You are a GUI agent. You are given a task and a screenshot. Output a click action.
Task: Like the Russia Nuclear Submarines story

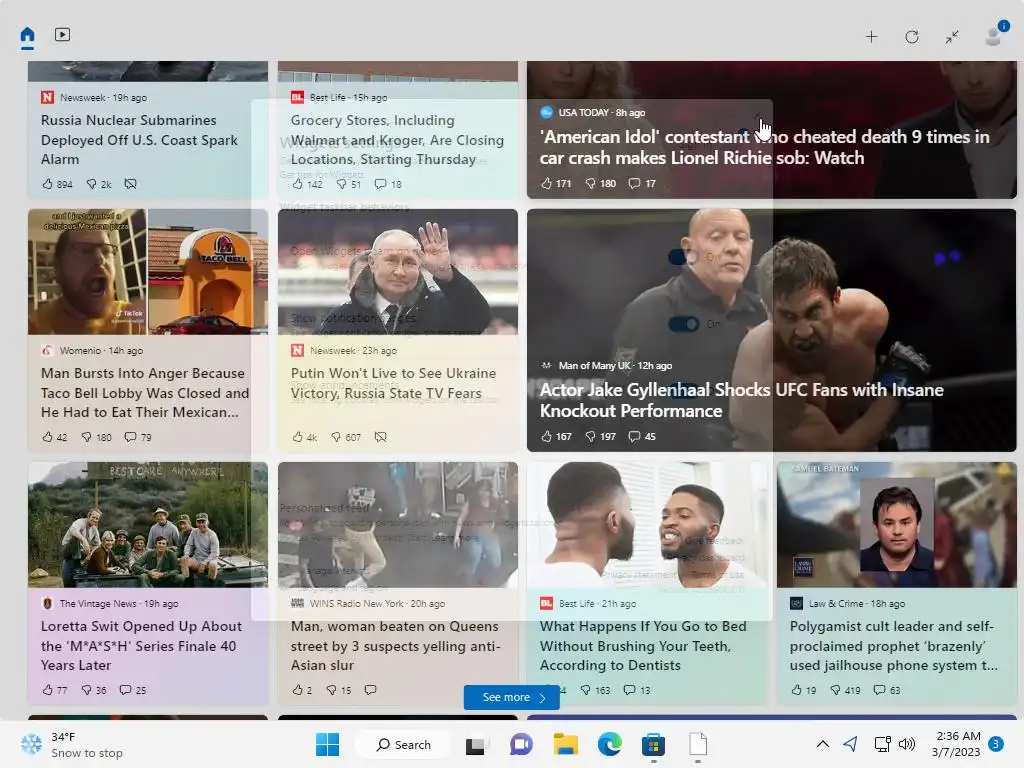57,184
